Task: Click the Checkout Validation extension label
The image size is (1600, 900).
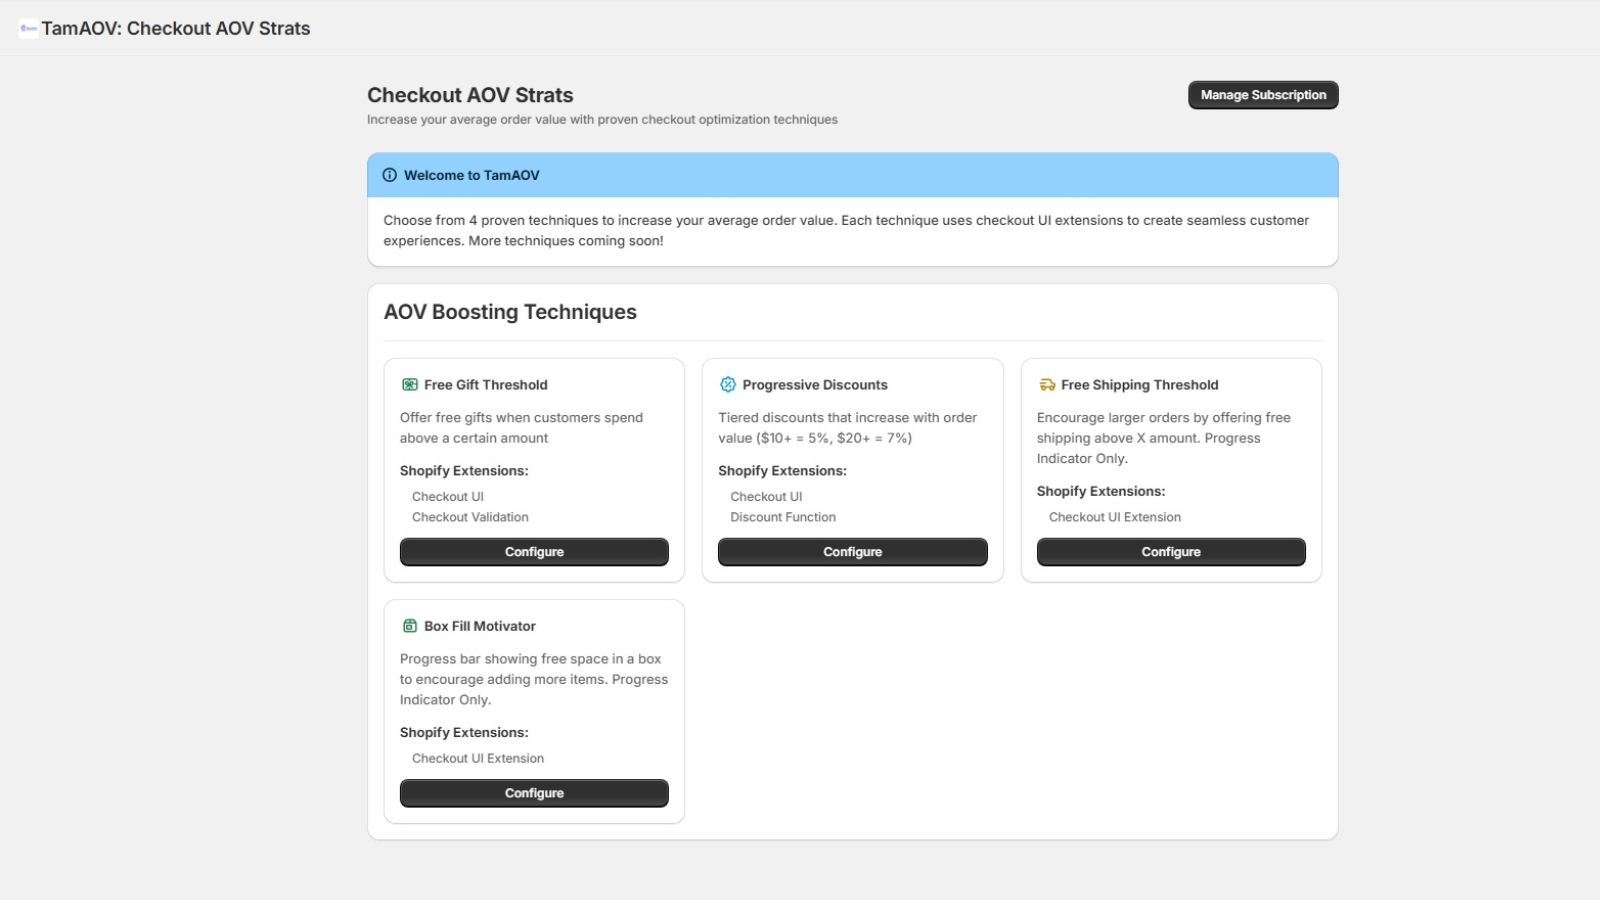Action: pyautogui.click(x=470, y=517)
